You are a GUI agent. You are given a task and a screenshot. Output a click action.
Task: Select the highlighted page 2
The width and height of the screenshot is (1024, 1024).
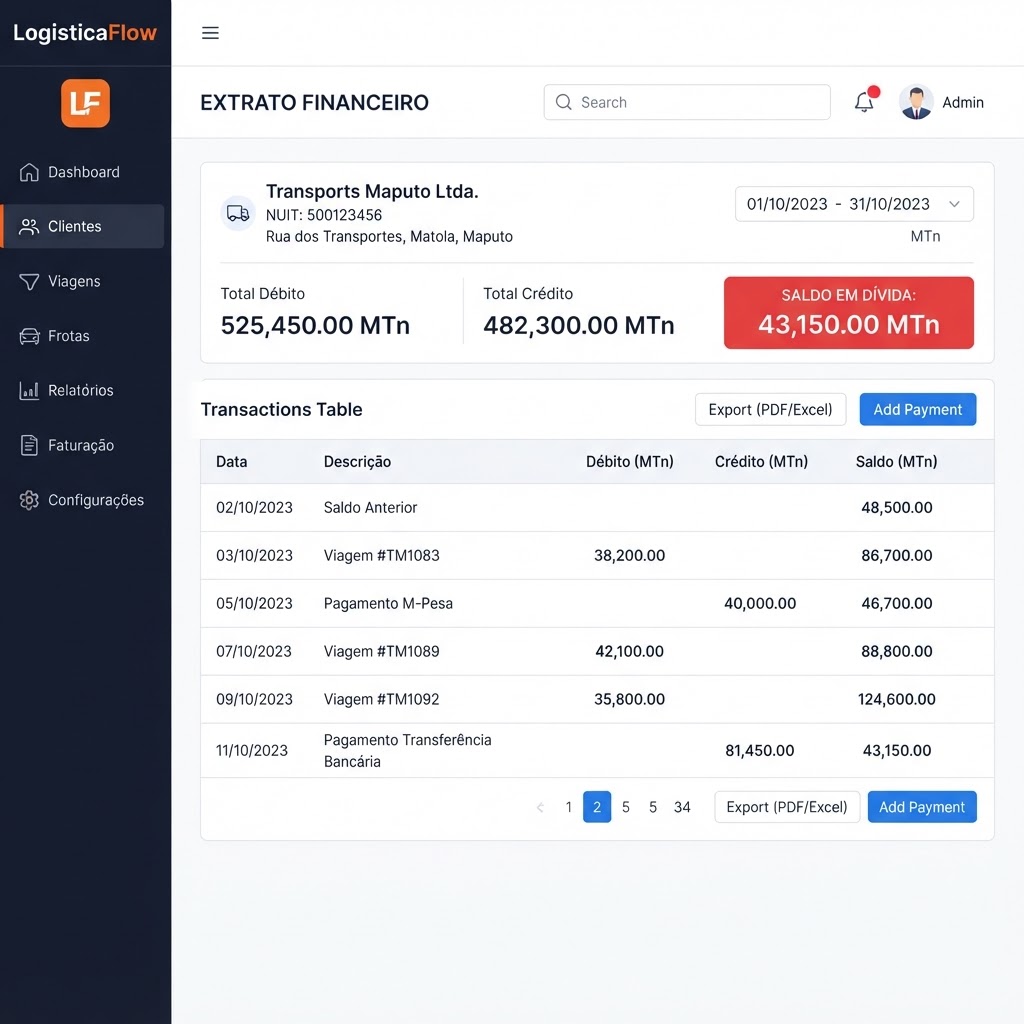click(597, 807)
